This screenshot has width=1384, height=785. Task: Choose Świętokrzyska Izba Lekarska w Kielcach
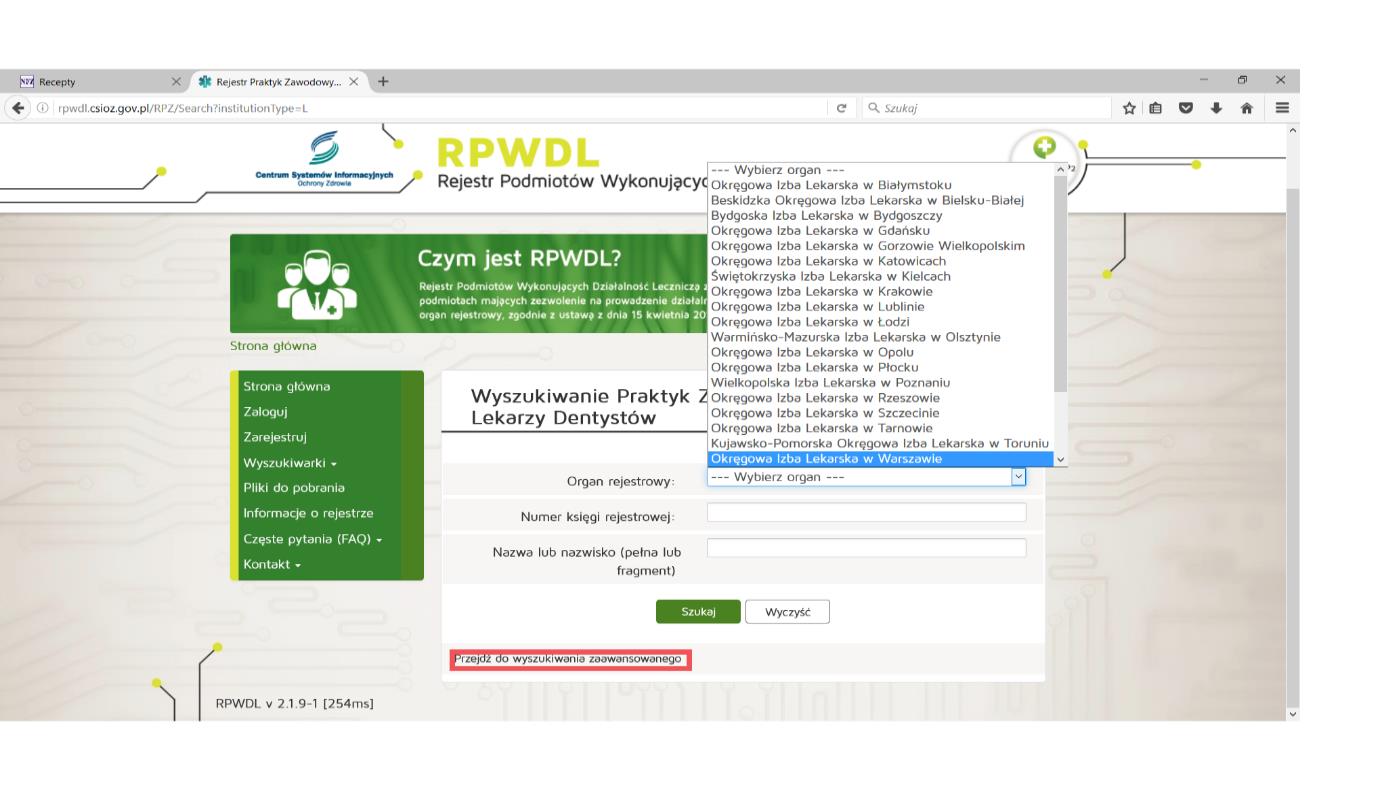click(x=881, y=276)
